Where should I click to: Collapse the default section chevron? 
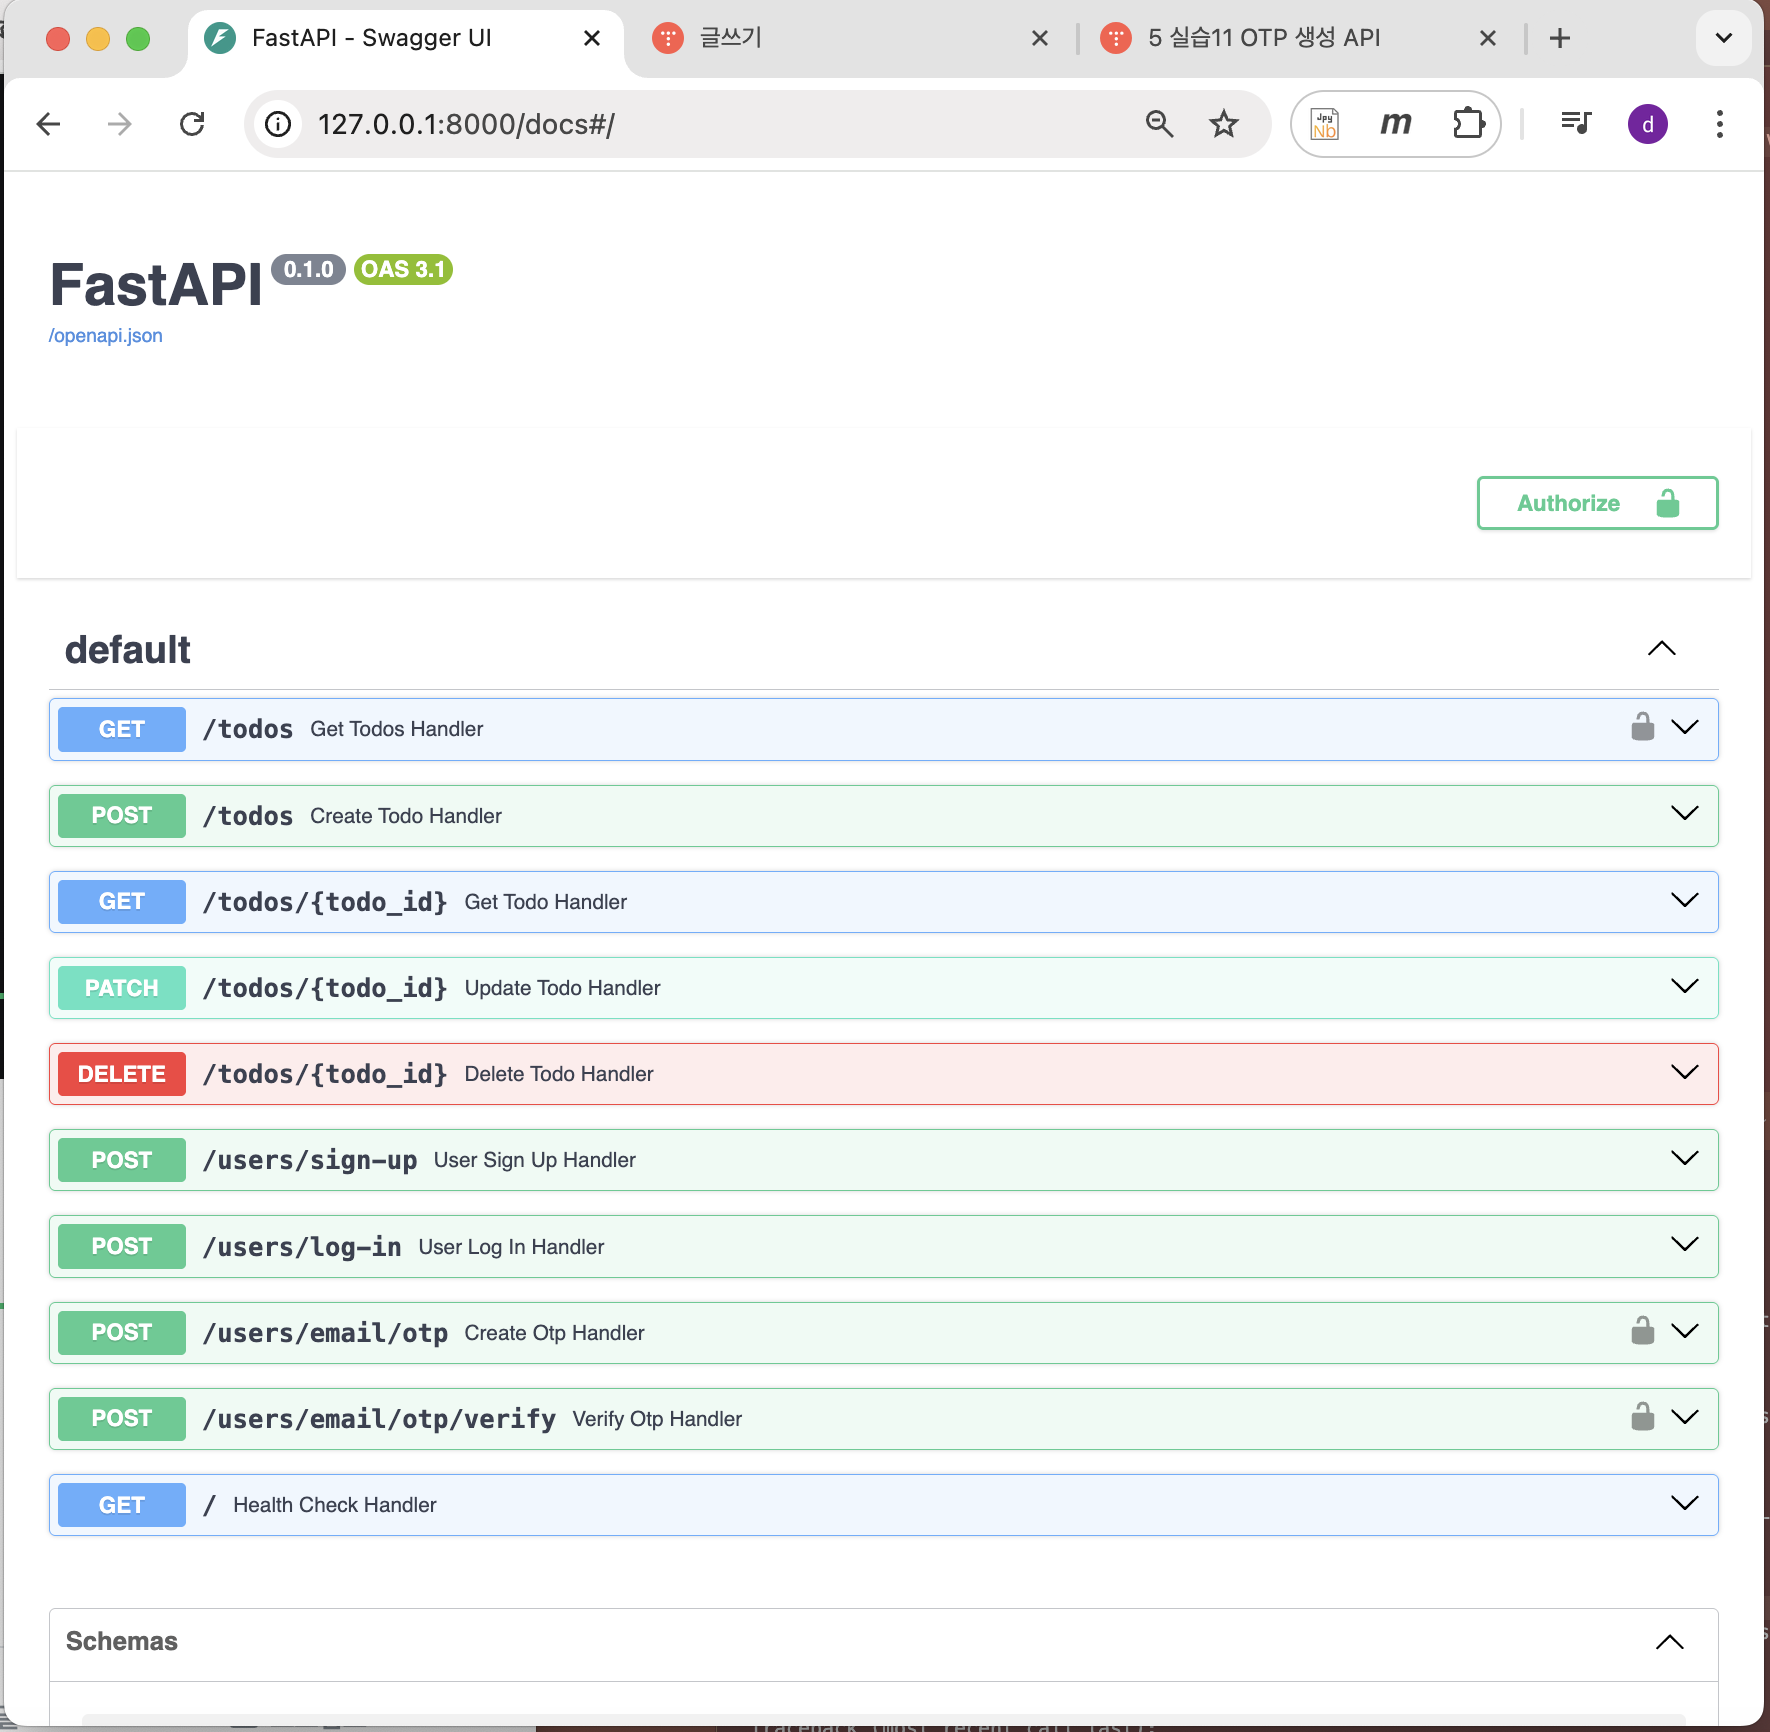pos(1662,649)
